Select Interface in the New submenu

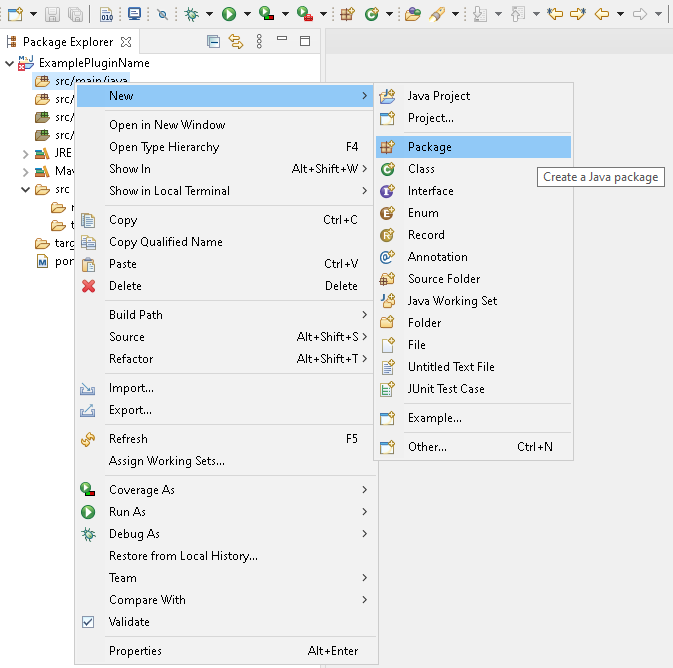click(x=473, y=191)
